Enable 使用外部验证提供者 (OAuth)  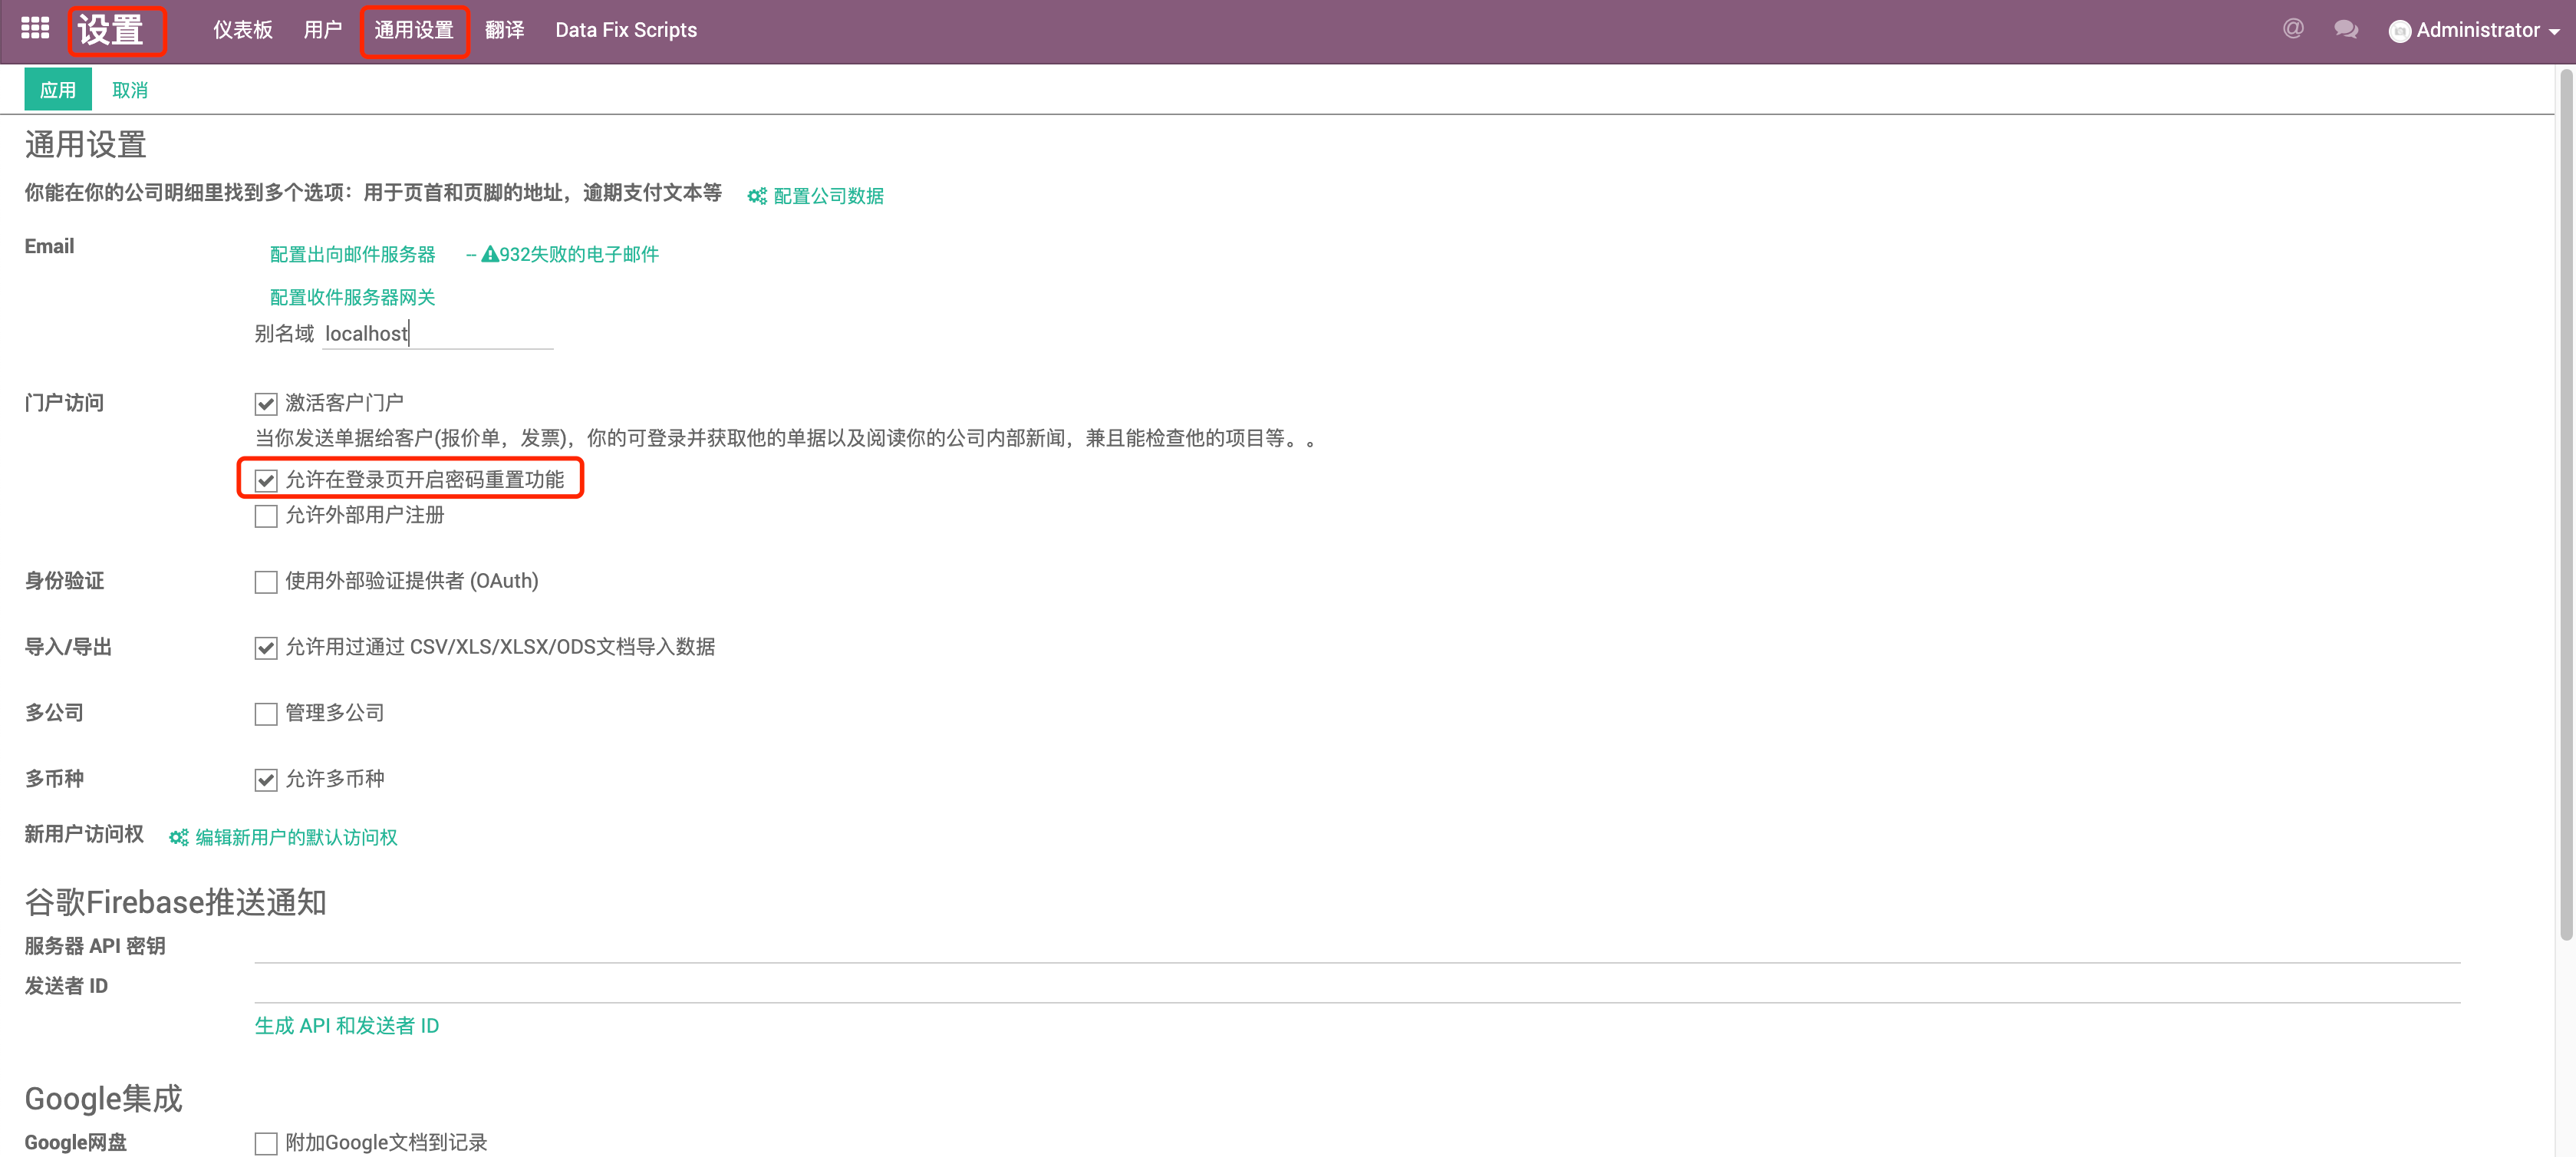[265, 581]
